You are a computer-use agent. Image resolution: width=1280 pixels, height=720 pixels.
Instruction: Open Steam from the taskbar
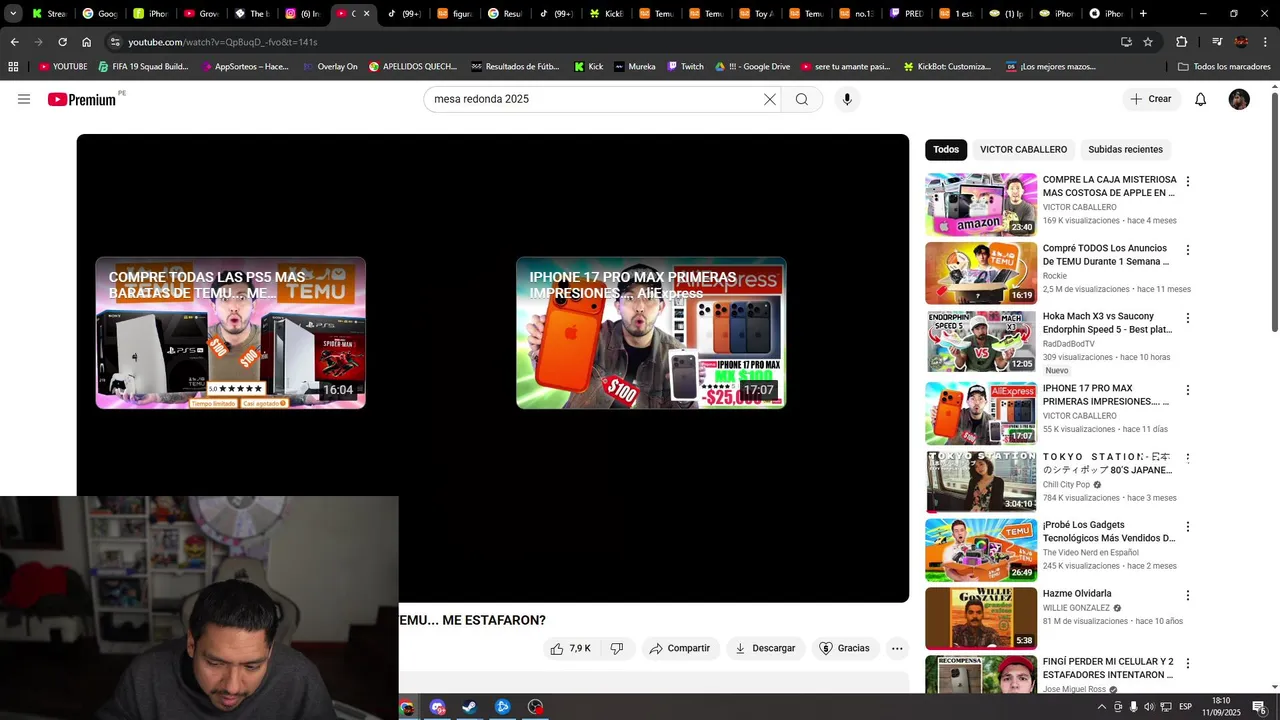[x=469, y=707]
